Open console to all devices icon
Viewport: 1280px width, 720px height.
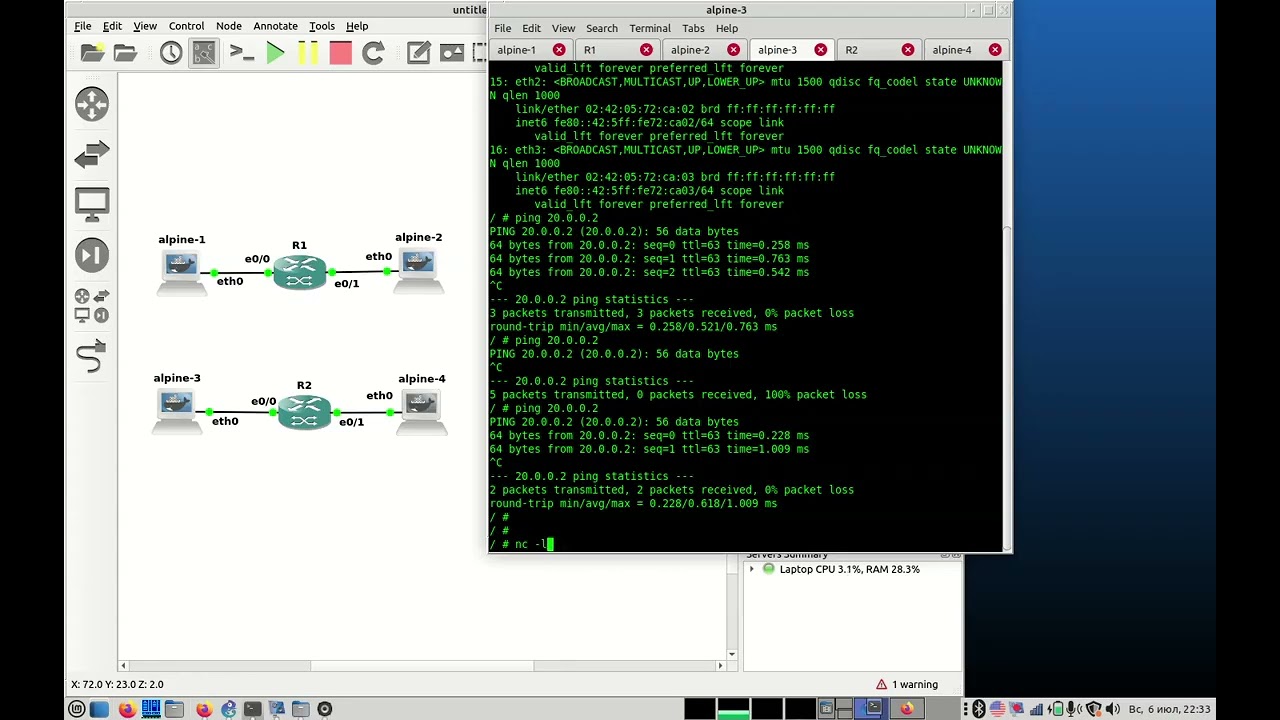coord(241,53)
